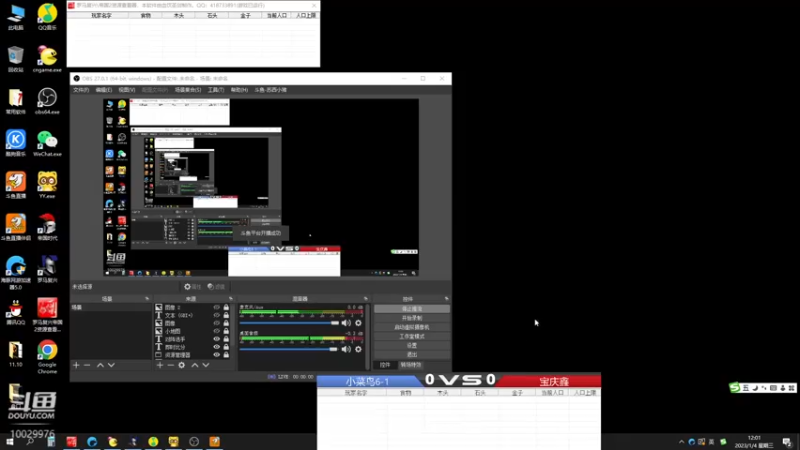Pop out the 来源 dock panel
800x450 pixels.
point(231,299)
